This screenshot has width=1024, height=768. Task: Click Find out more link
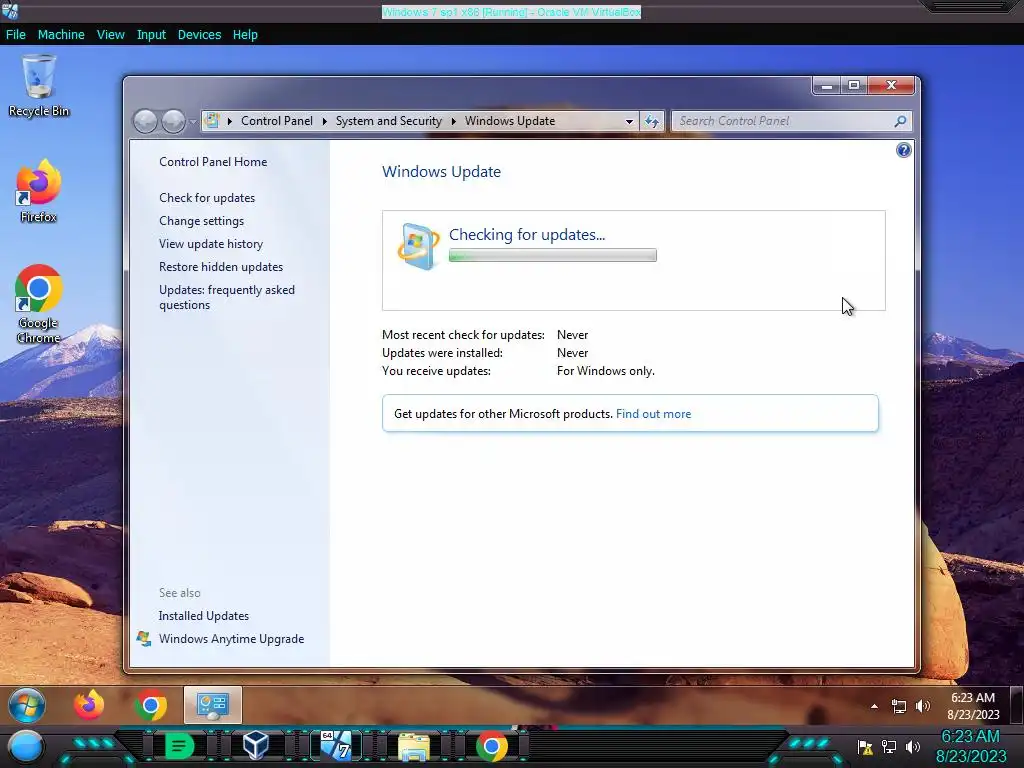click(x=653, y=413)
